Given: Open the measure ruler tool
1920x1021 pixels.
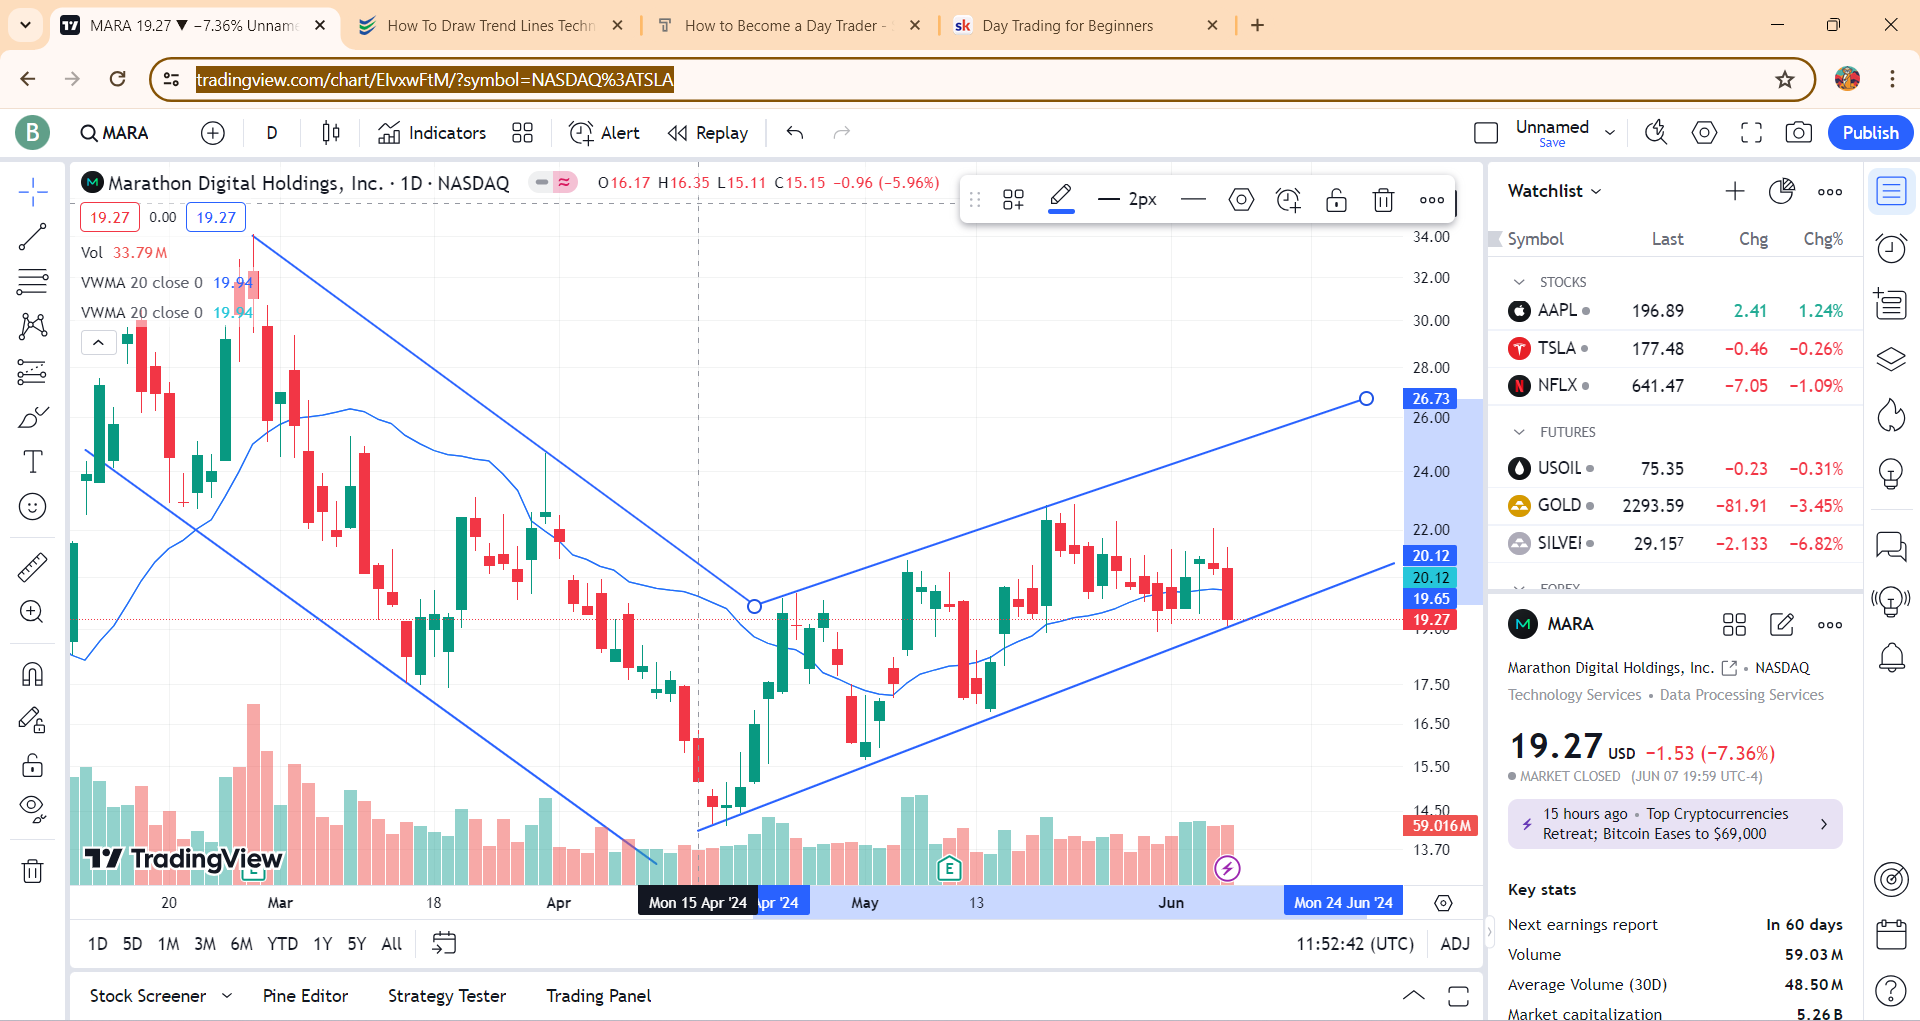Looking at the screenshot, I should tap(33, 566).
